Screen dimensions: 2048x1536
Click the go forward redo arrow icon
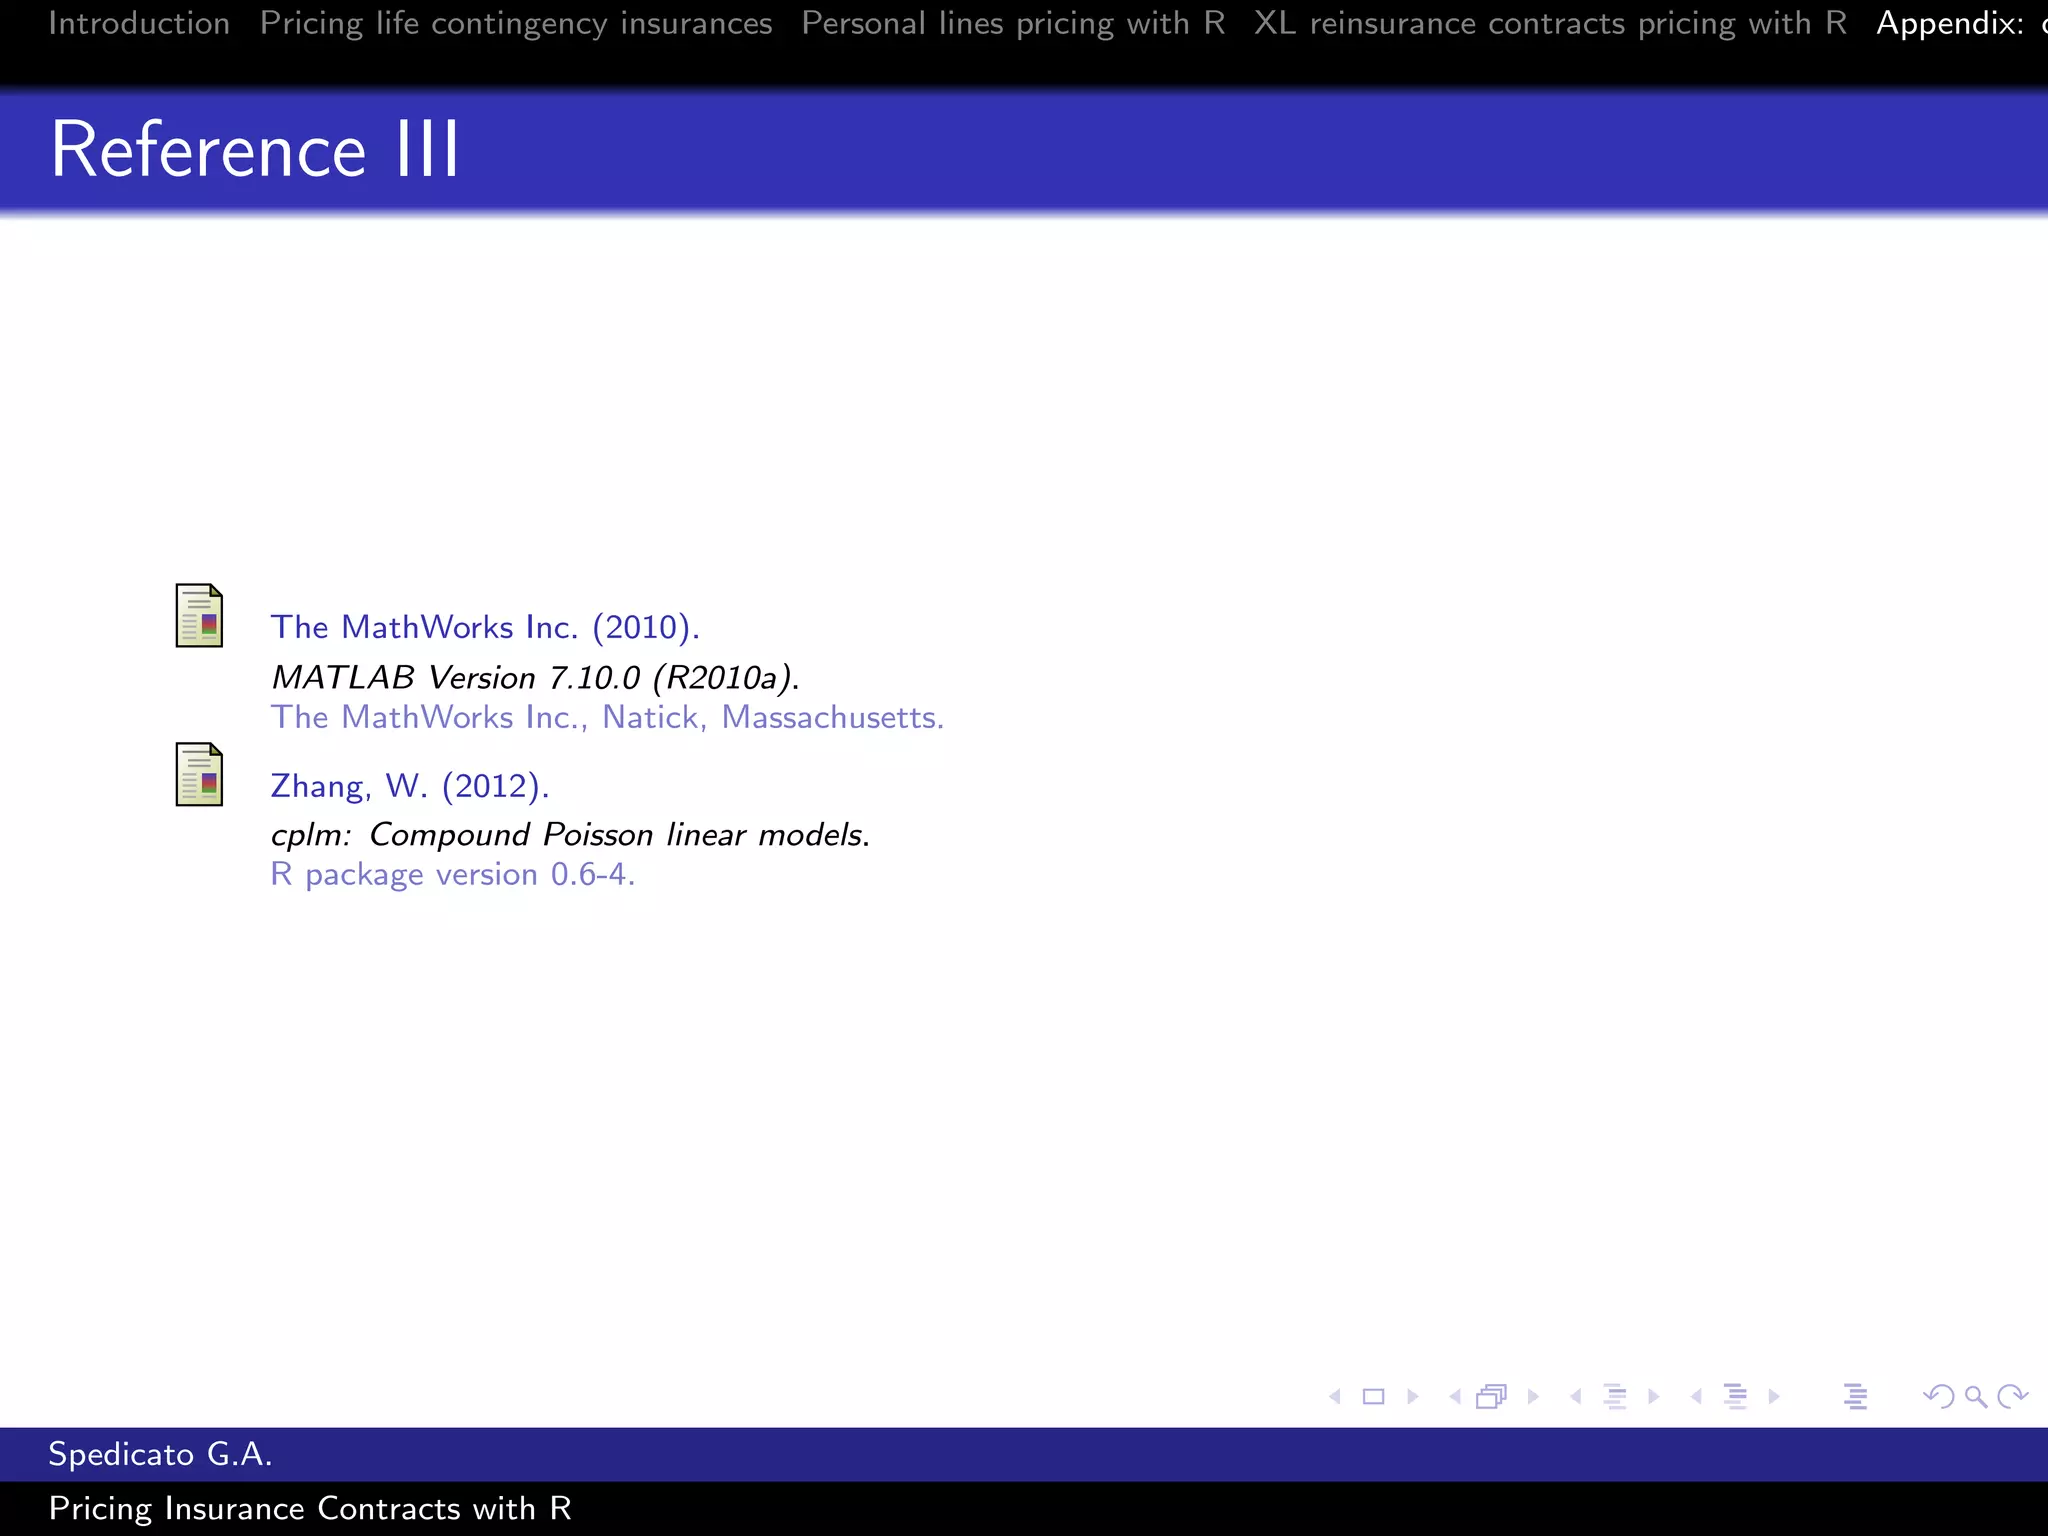pyautogui.click(x=2012, y=1396)
